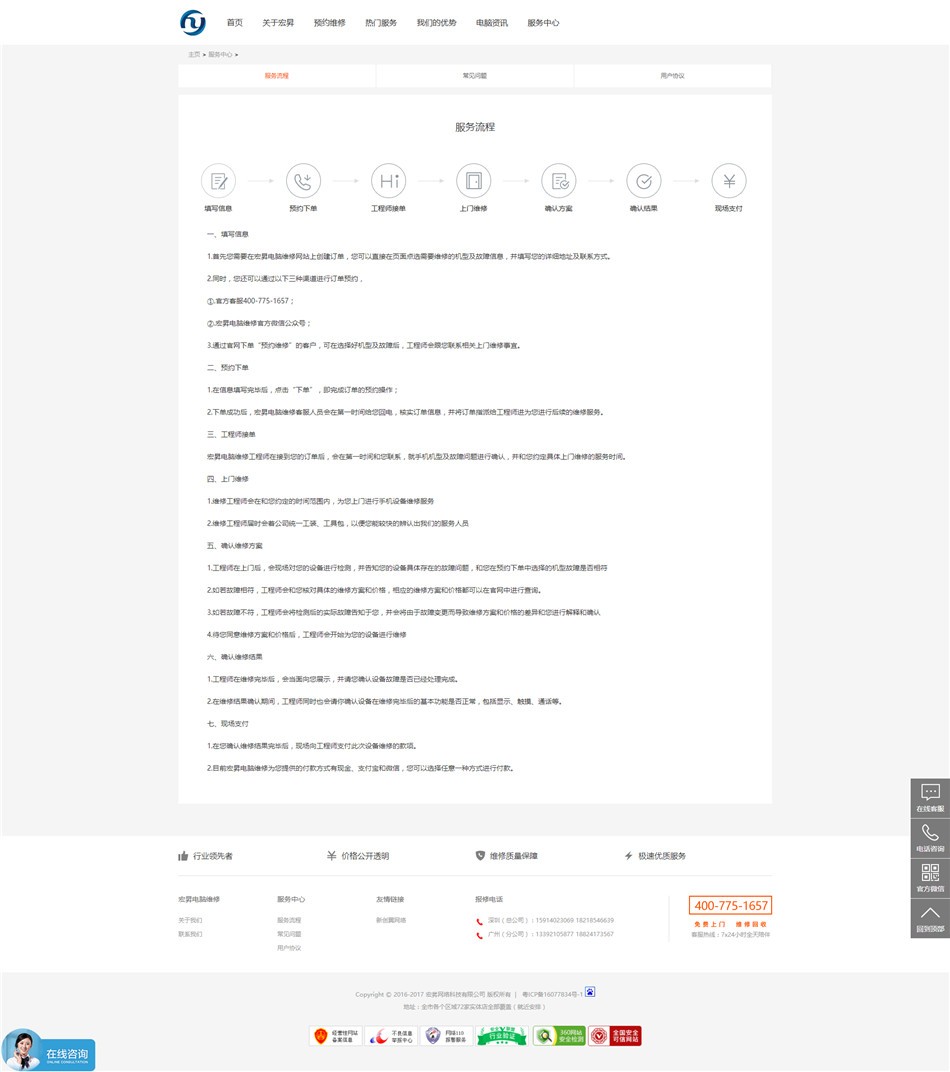Image resolution: width=950 pixels, height=1072 pixels.
Task: Click the 填写信息 pencil icon in the flow
Action: click(217, 181)
